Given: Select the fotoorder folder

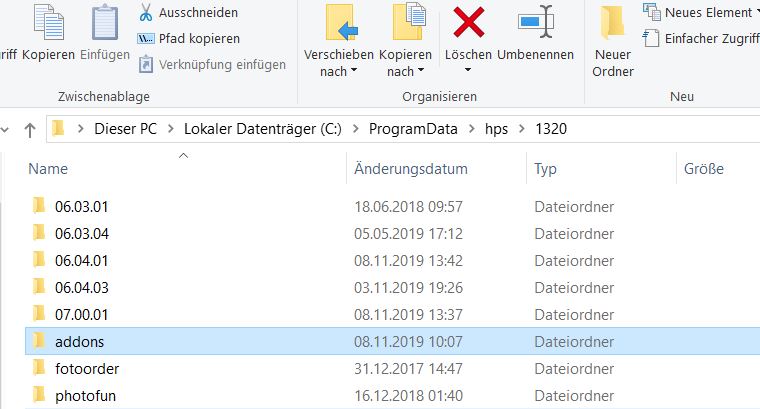Looking at the screenshot, I should (x=87, y=368).
